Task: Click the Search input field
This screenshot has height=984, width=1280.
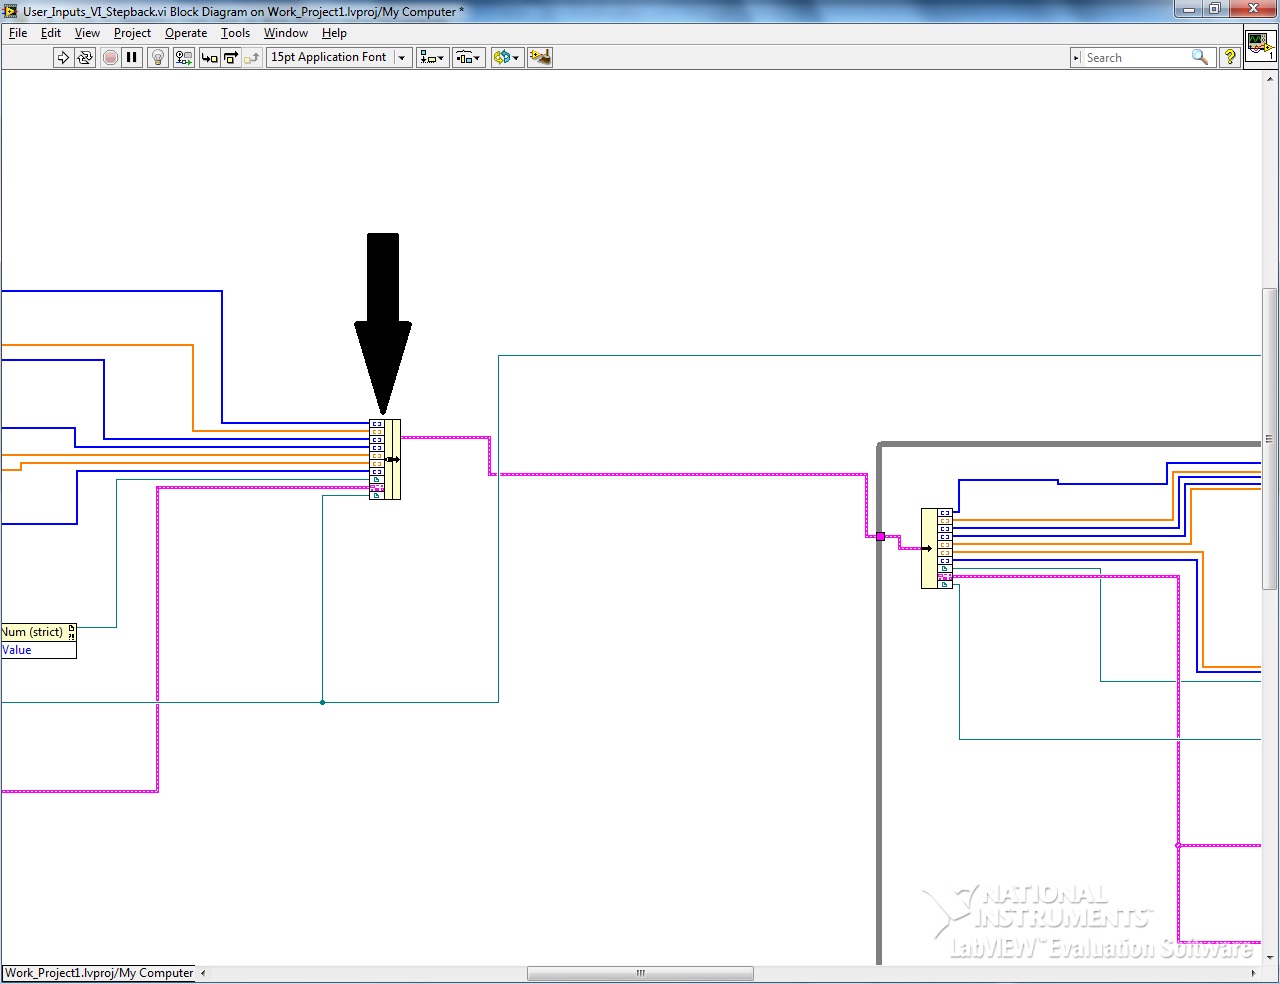Action: (1136, 58)
